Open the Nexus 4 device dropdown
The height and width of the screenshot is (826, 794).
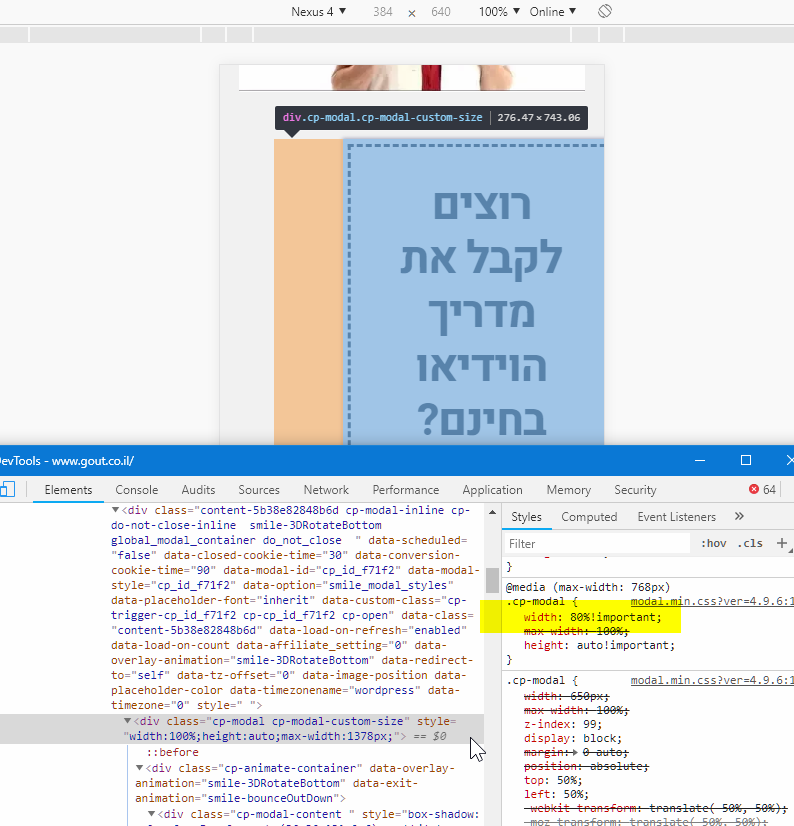pos(318,12)
